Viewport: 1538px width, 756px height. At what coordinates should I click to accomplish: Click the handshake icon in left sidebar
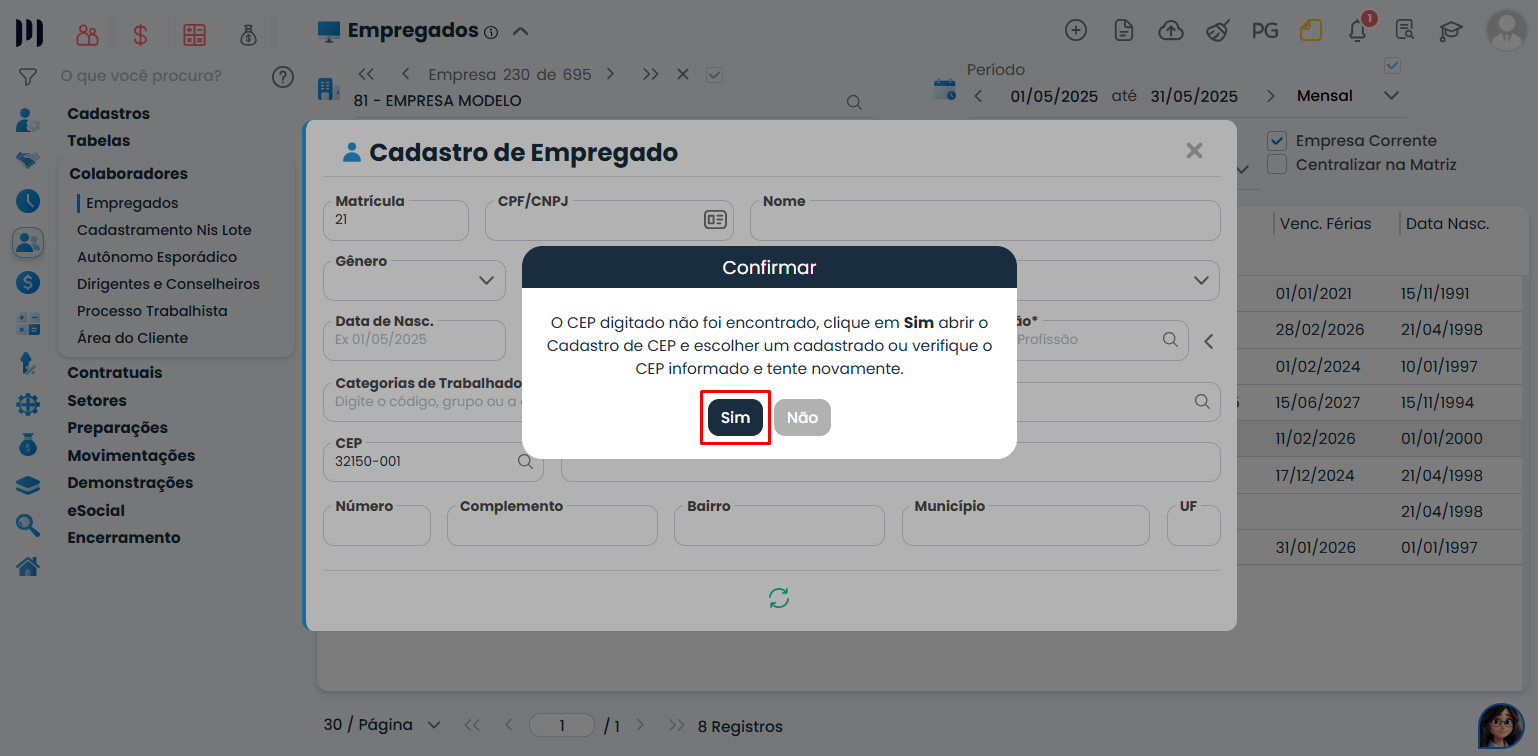(28, 160)
